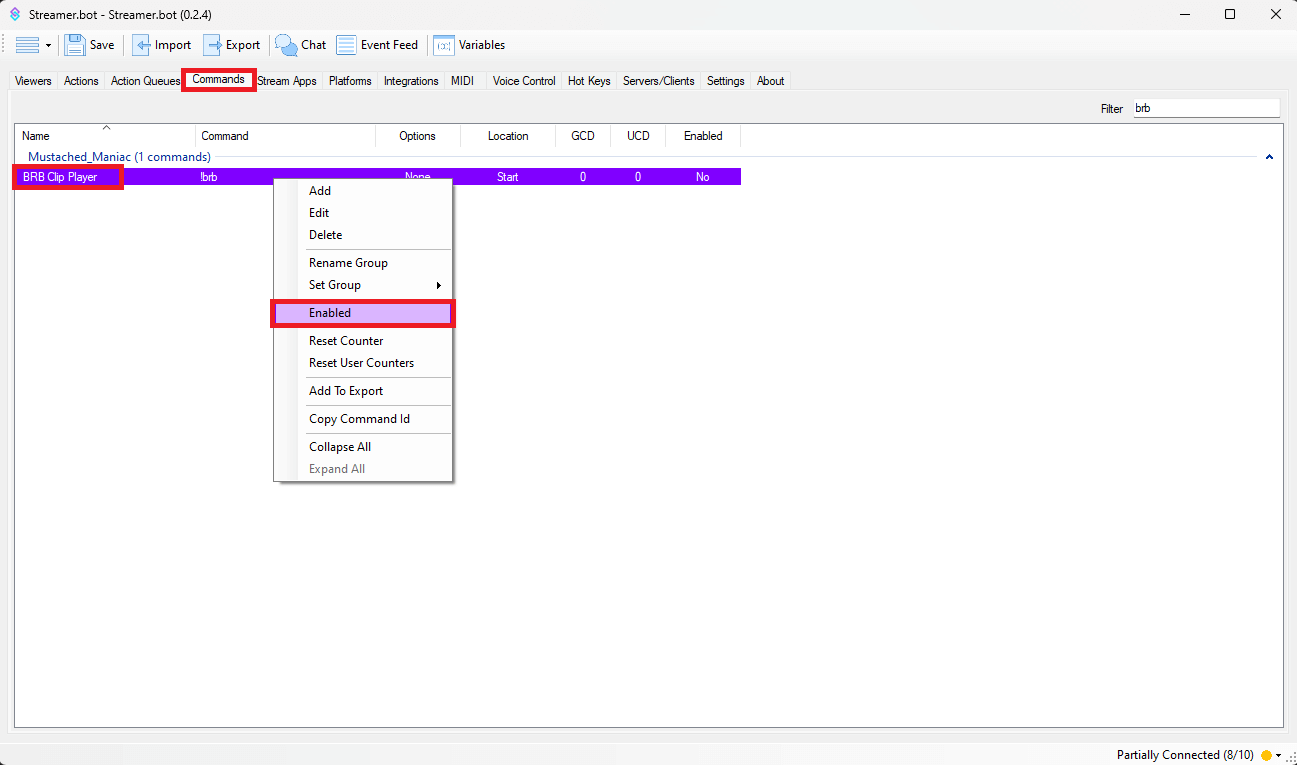
Task: Open dropdown arrow next to hamburger menu
Action: [48, 46]
